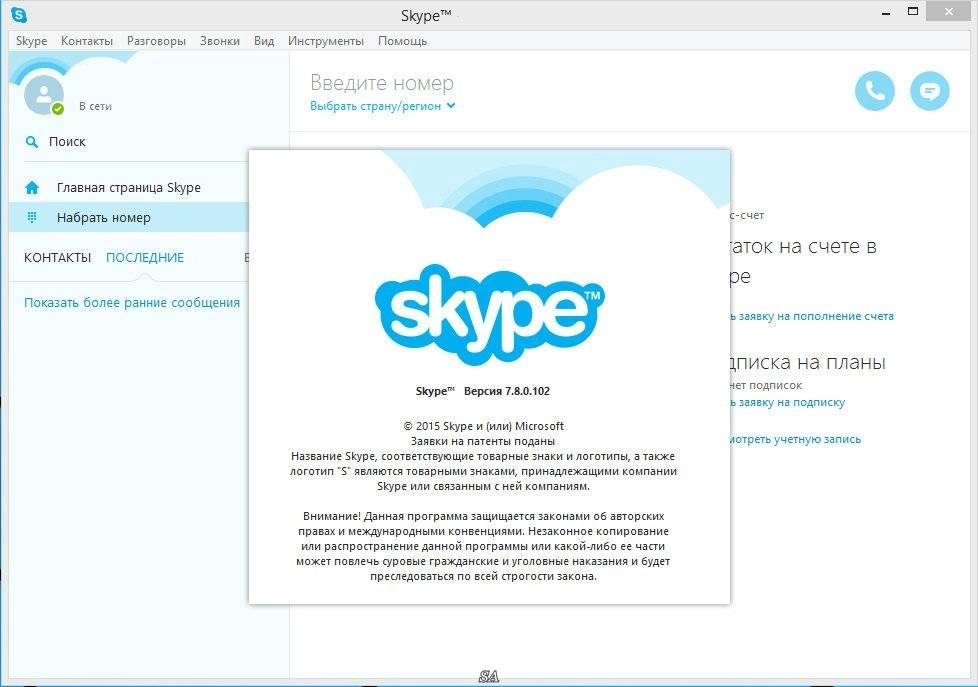This screenshot has height=687, width=978.
Task: Click the round chat message button
Action: [x=929, y=91]
